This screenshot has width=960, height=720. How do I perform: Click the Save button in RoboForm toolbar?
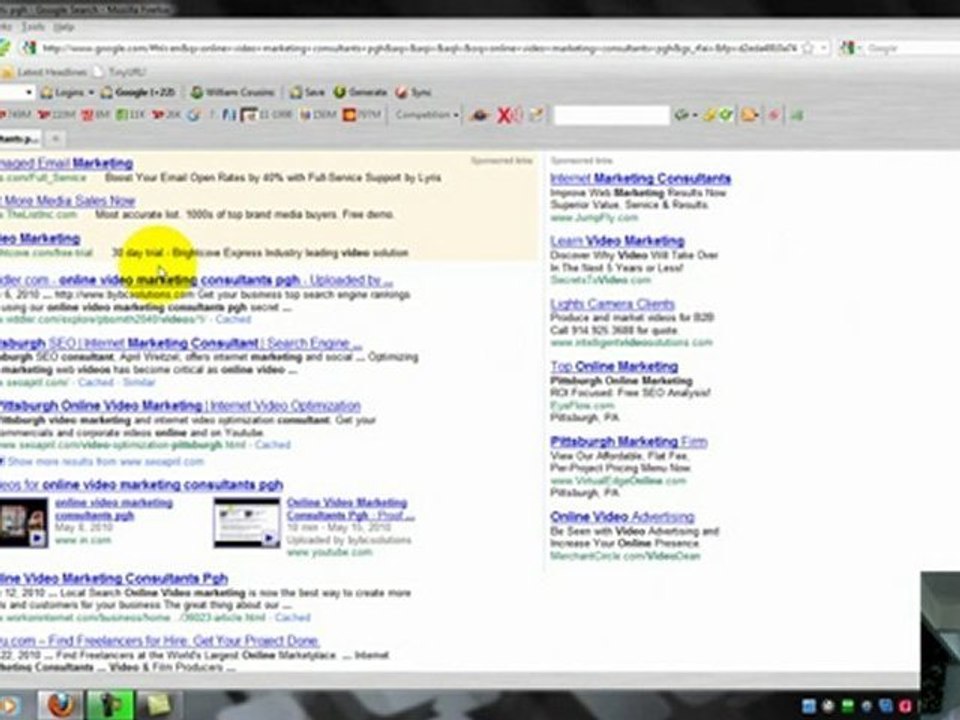pos(307,92)
